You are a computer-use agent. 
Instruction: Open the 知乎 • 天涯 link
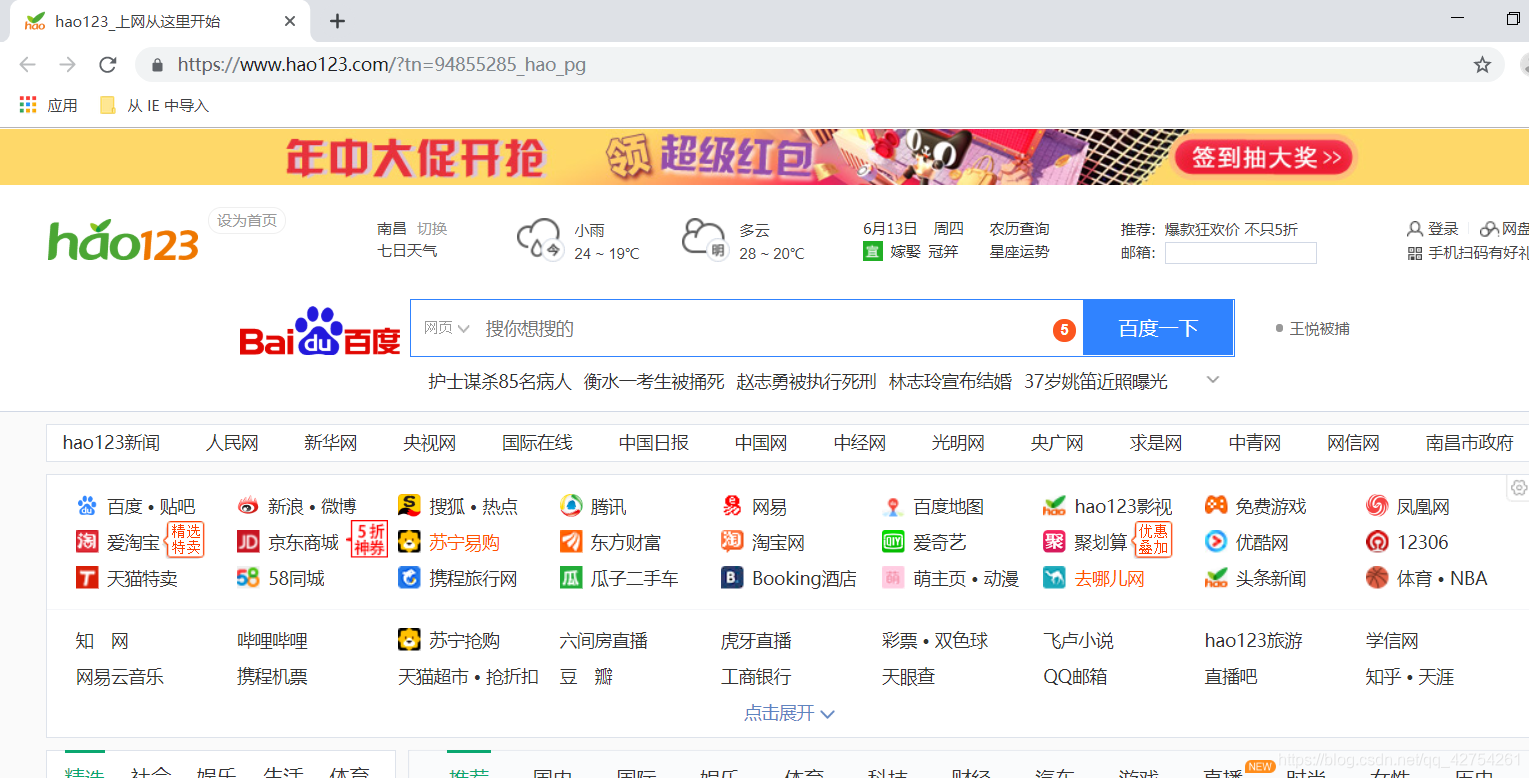pyautogui.click(x=1410, y=677)
